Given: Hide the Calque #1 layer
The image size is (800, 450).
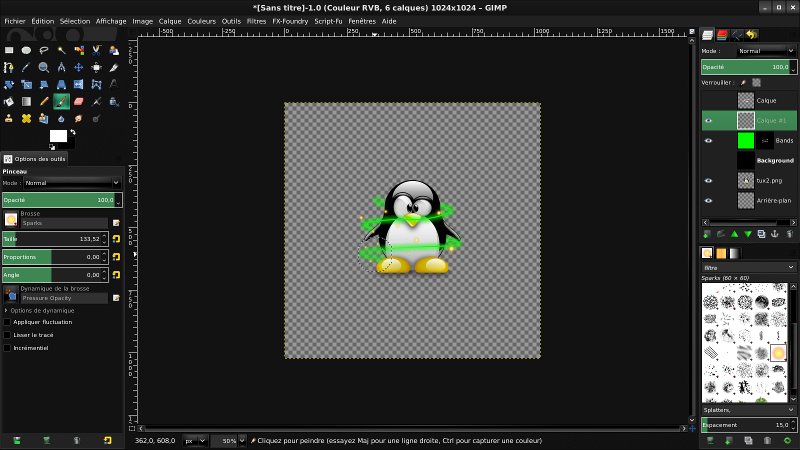Looking at the screenshot, I should tap(708, 121).
